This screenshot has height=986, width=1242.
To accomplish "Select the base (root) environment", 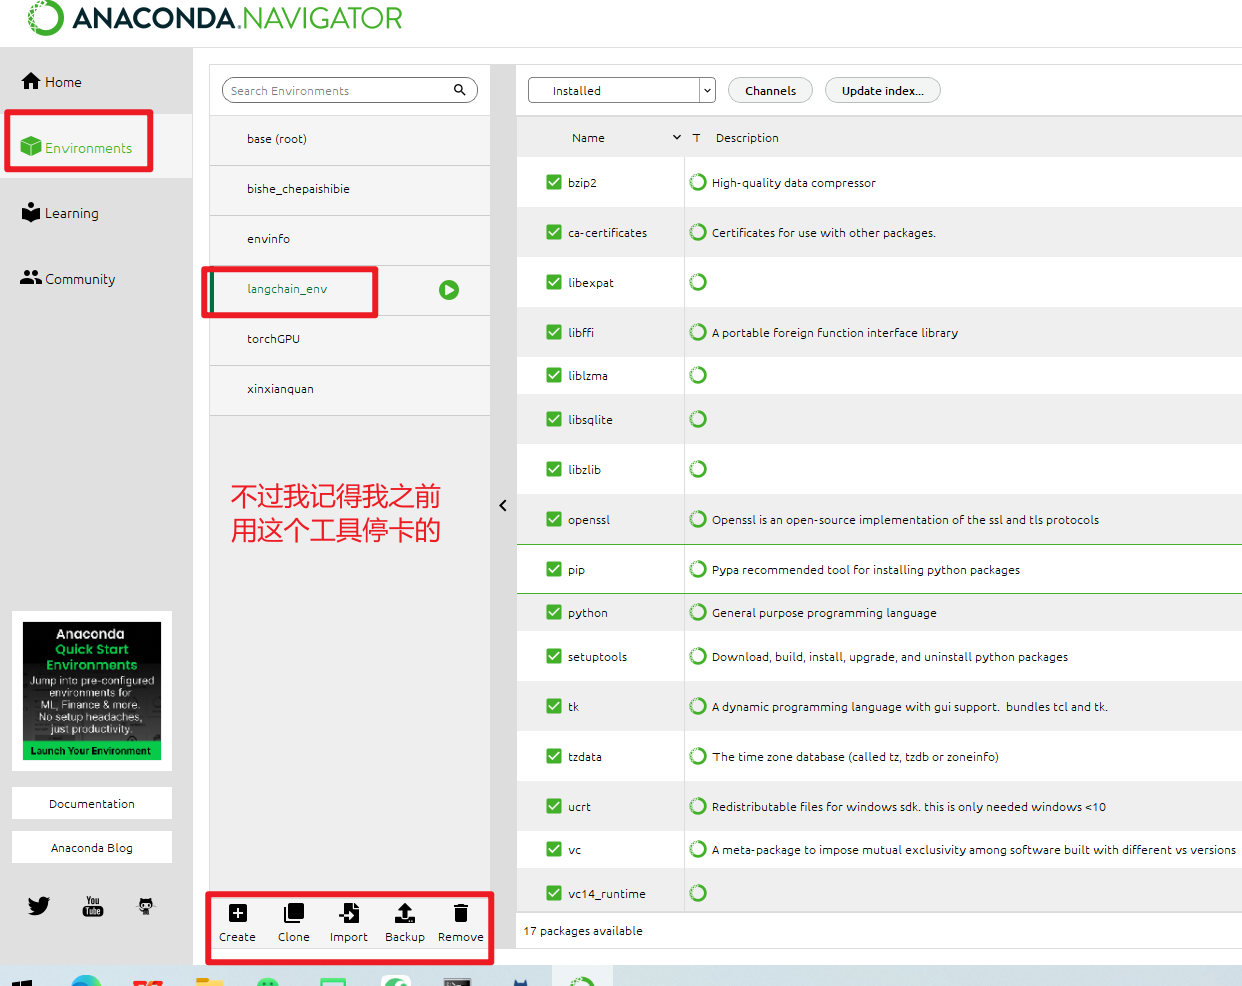I will pos(350,139).
